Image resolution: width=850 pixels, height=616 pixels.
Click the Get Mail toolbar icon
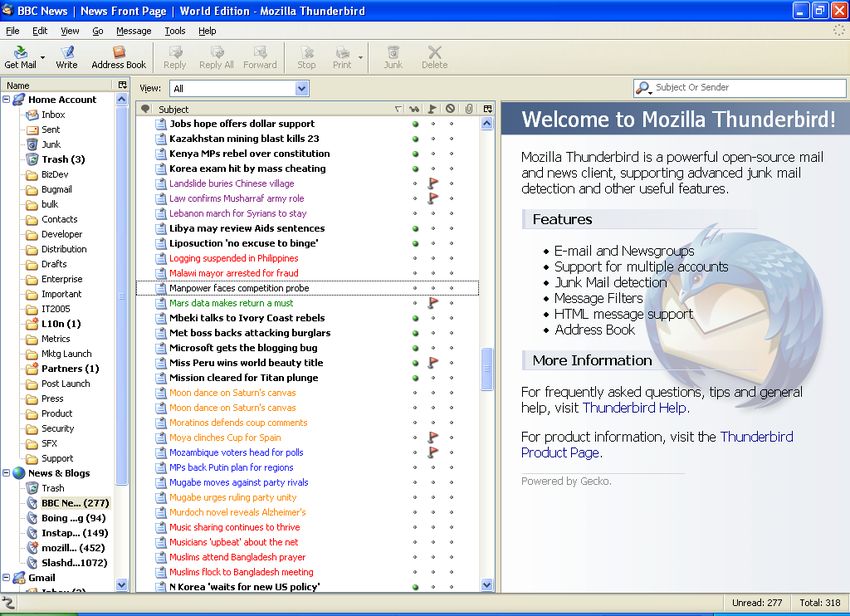tap(20, 57)
